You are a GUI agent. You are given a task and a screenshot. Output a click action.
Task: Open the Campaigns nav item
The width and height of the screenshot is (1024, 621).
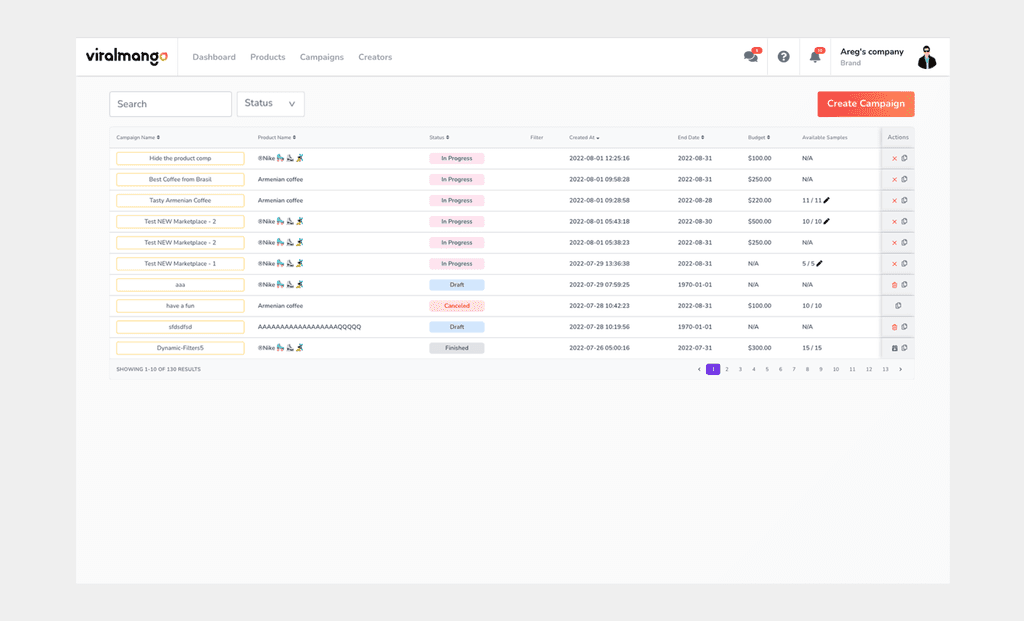tap(321, 57)
